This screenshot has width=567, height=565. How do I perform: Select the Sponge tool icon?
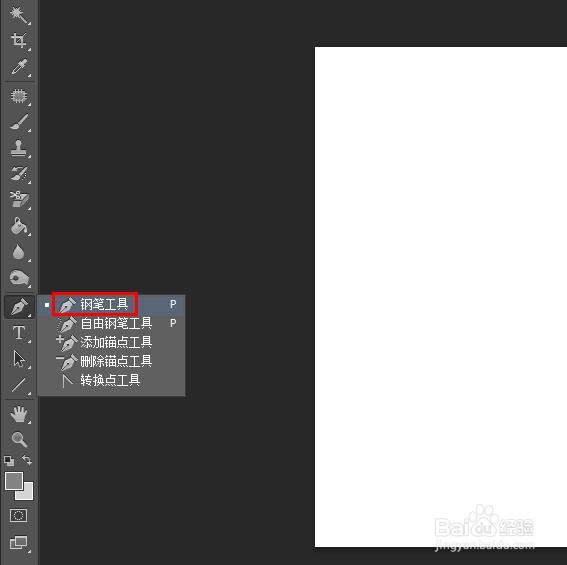click(19, 278)
